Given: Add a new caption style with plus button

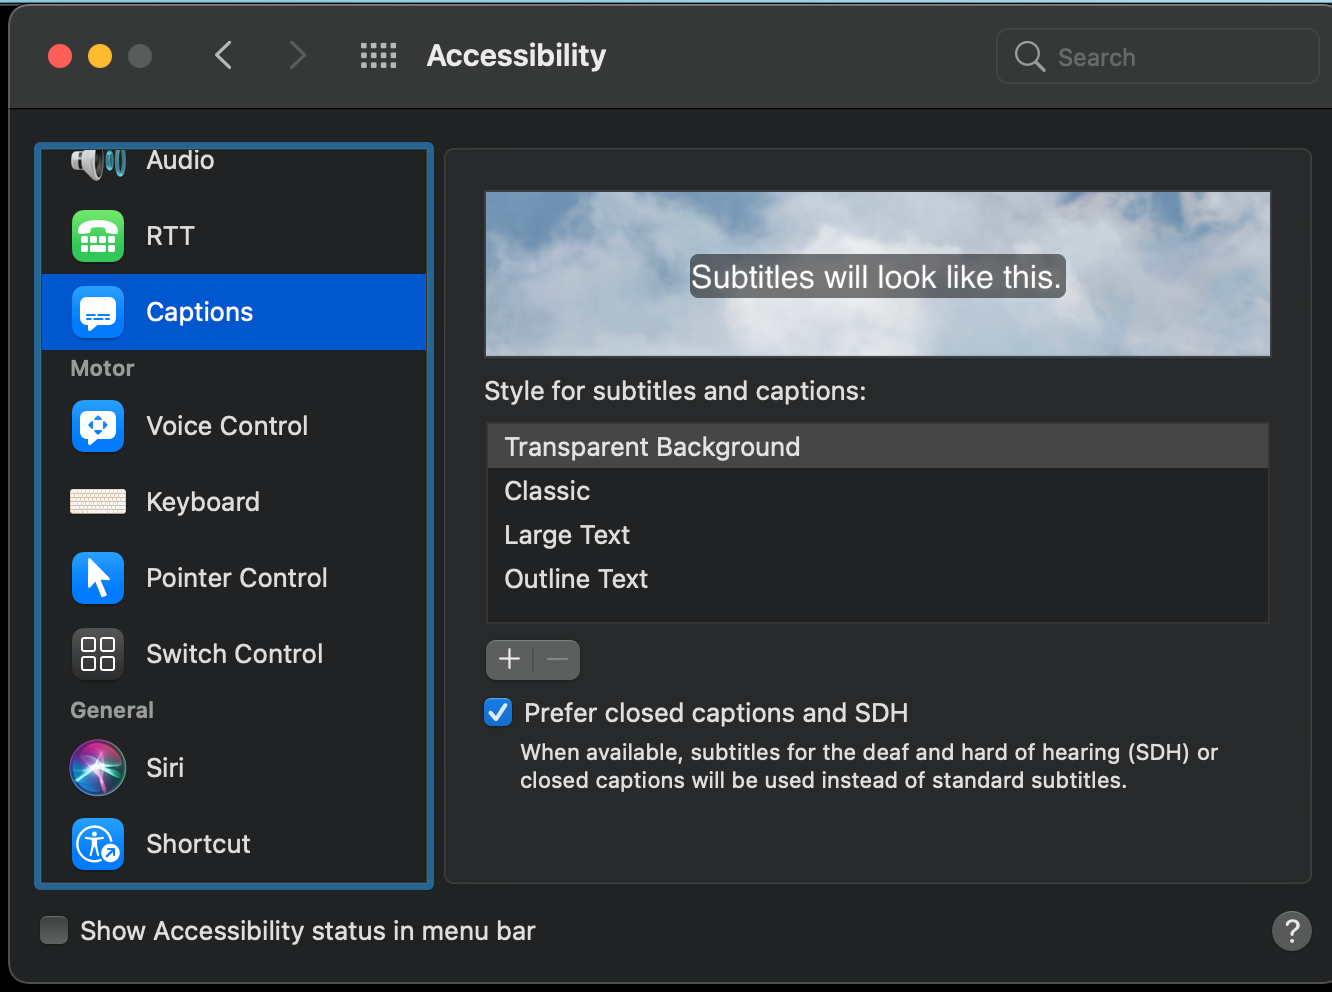Looking at the screenshot, I should tap(510, 659).
